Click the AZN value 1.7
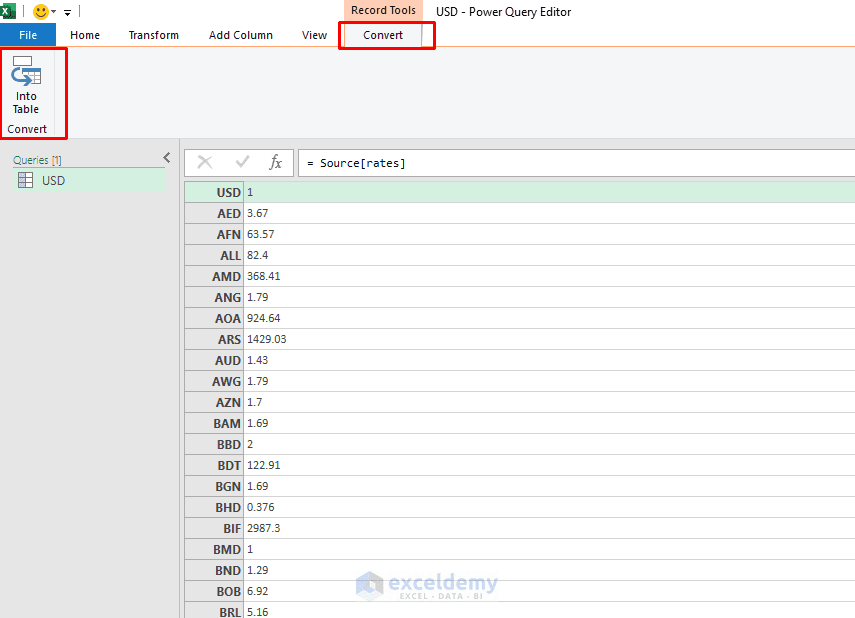The width and height of the screenshot is (855, 618). (255, 402)
